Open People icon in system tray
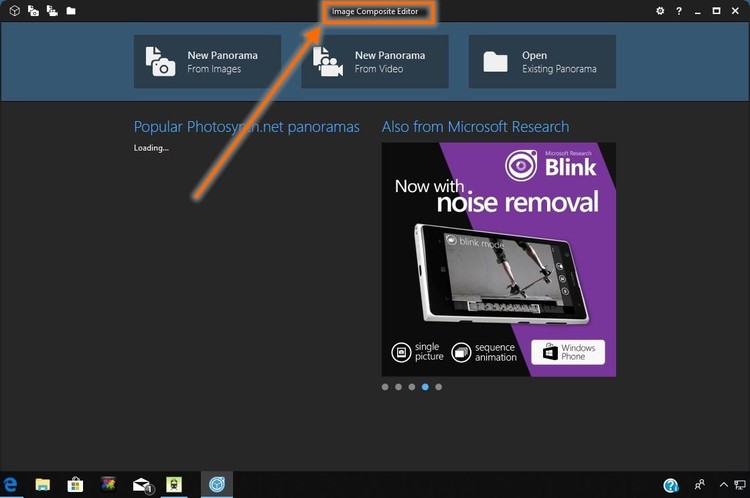The image size is (750, 498). tap(699, 485)
